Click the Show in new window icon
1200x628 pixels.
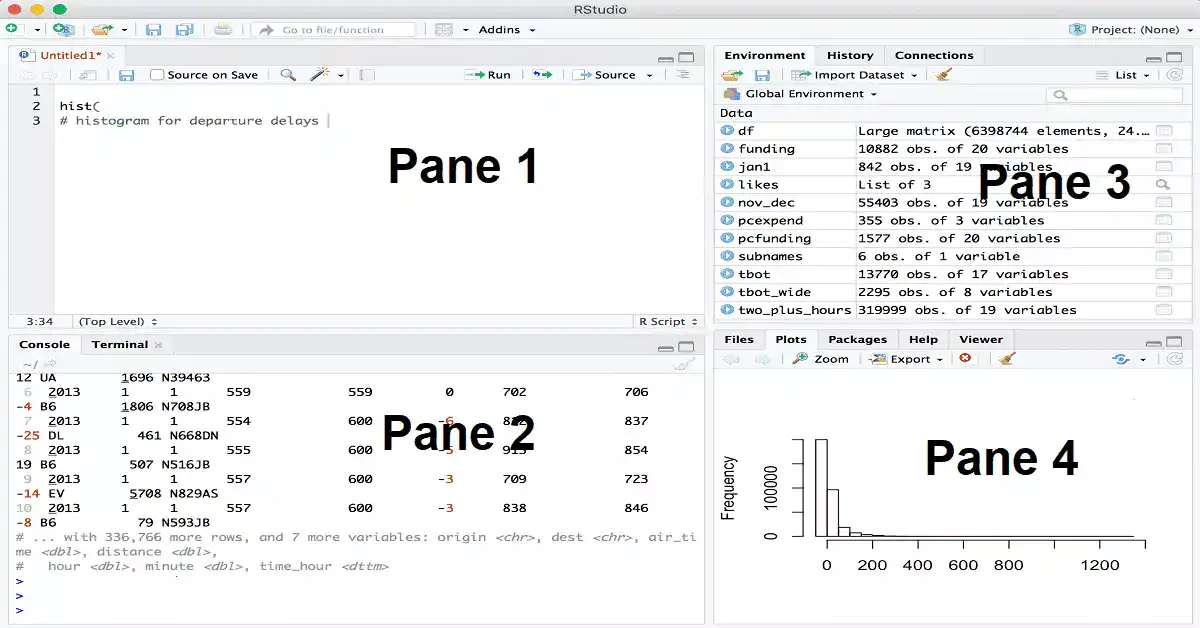pos(87,75)
